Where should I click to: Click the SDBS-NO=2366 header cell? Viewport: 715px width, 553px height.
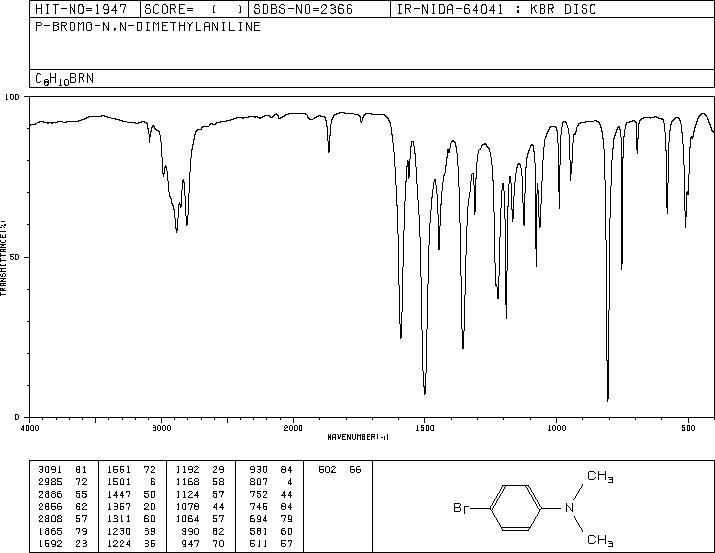point(319,9)
